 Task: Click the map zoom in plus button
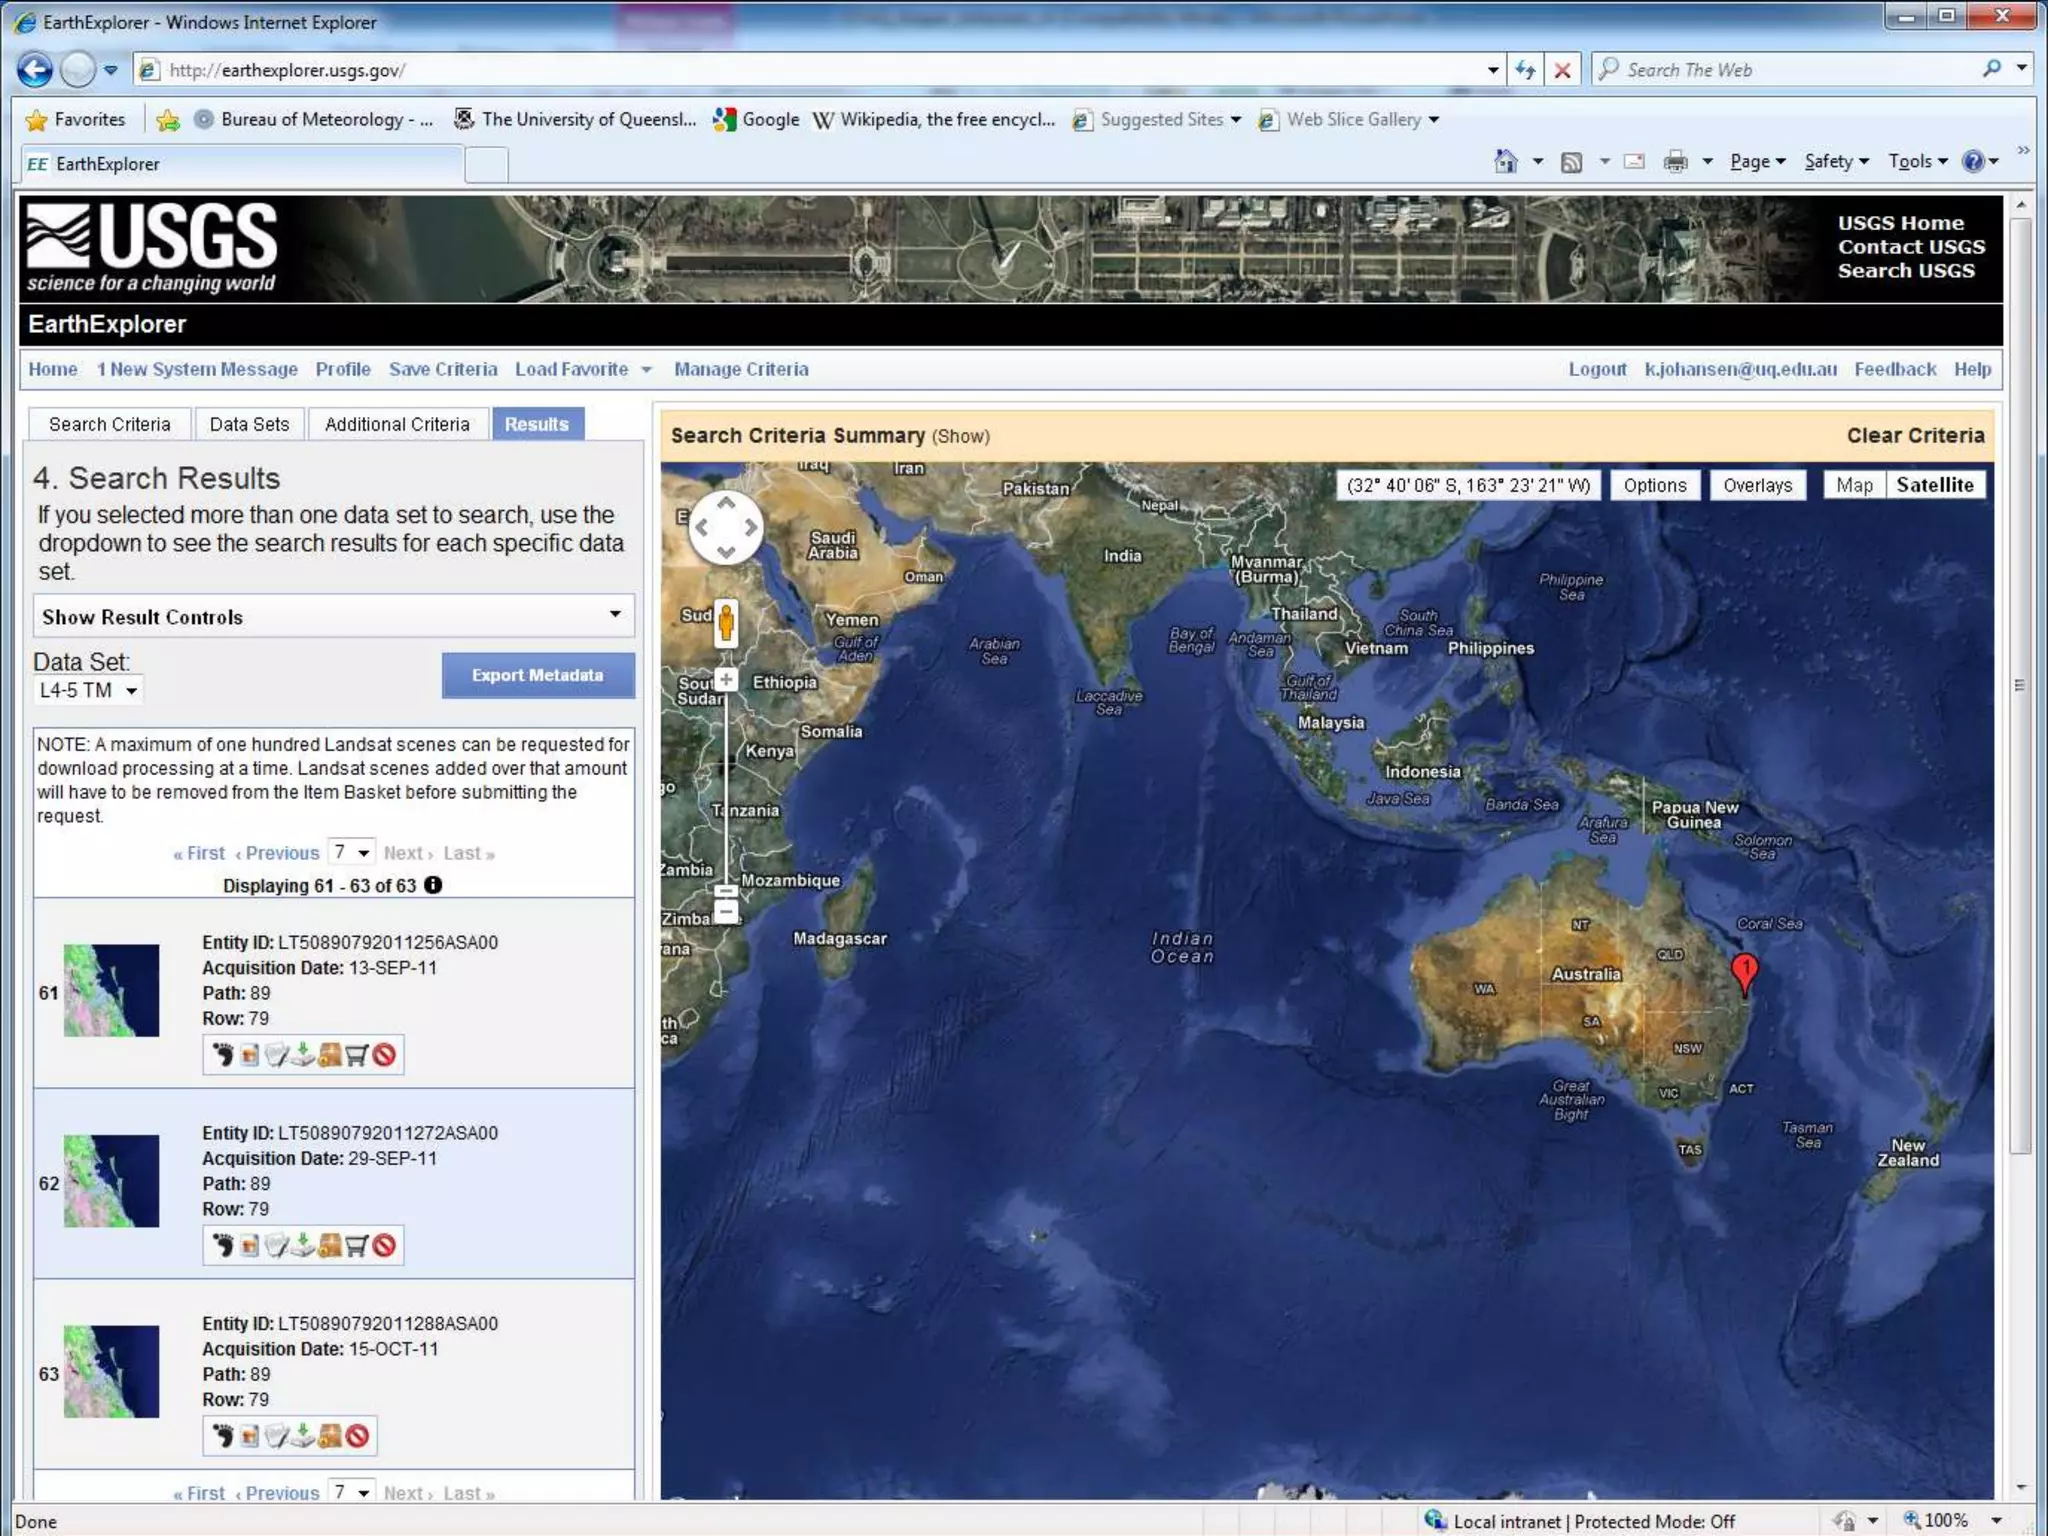click(x=726, y=680)
